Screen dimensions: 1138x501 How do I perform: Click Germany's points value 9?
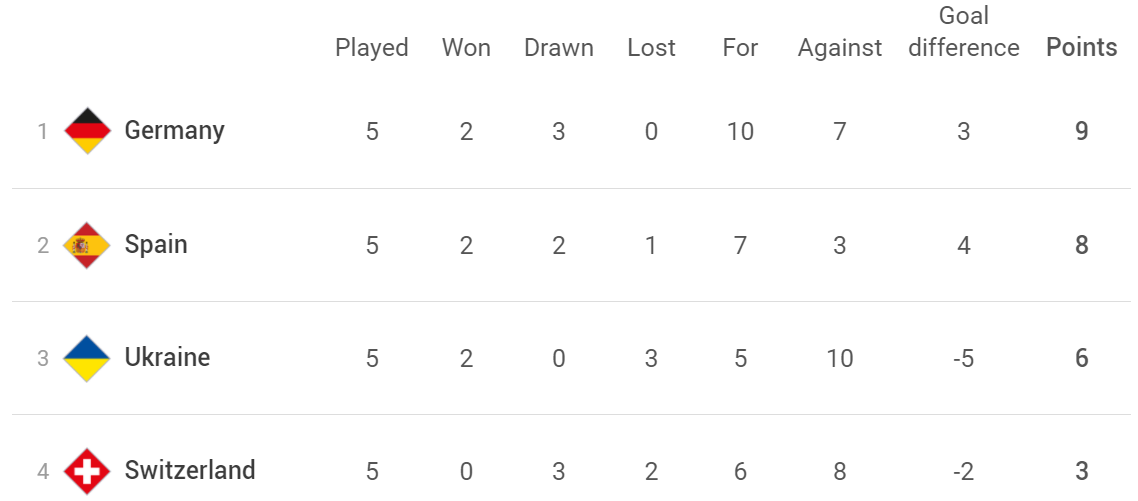coord(1081,131)
